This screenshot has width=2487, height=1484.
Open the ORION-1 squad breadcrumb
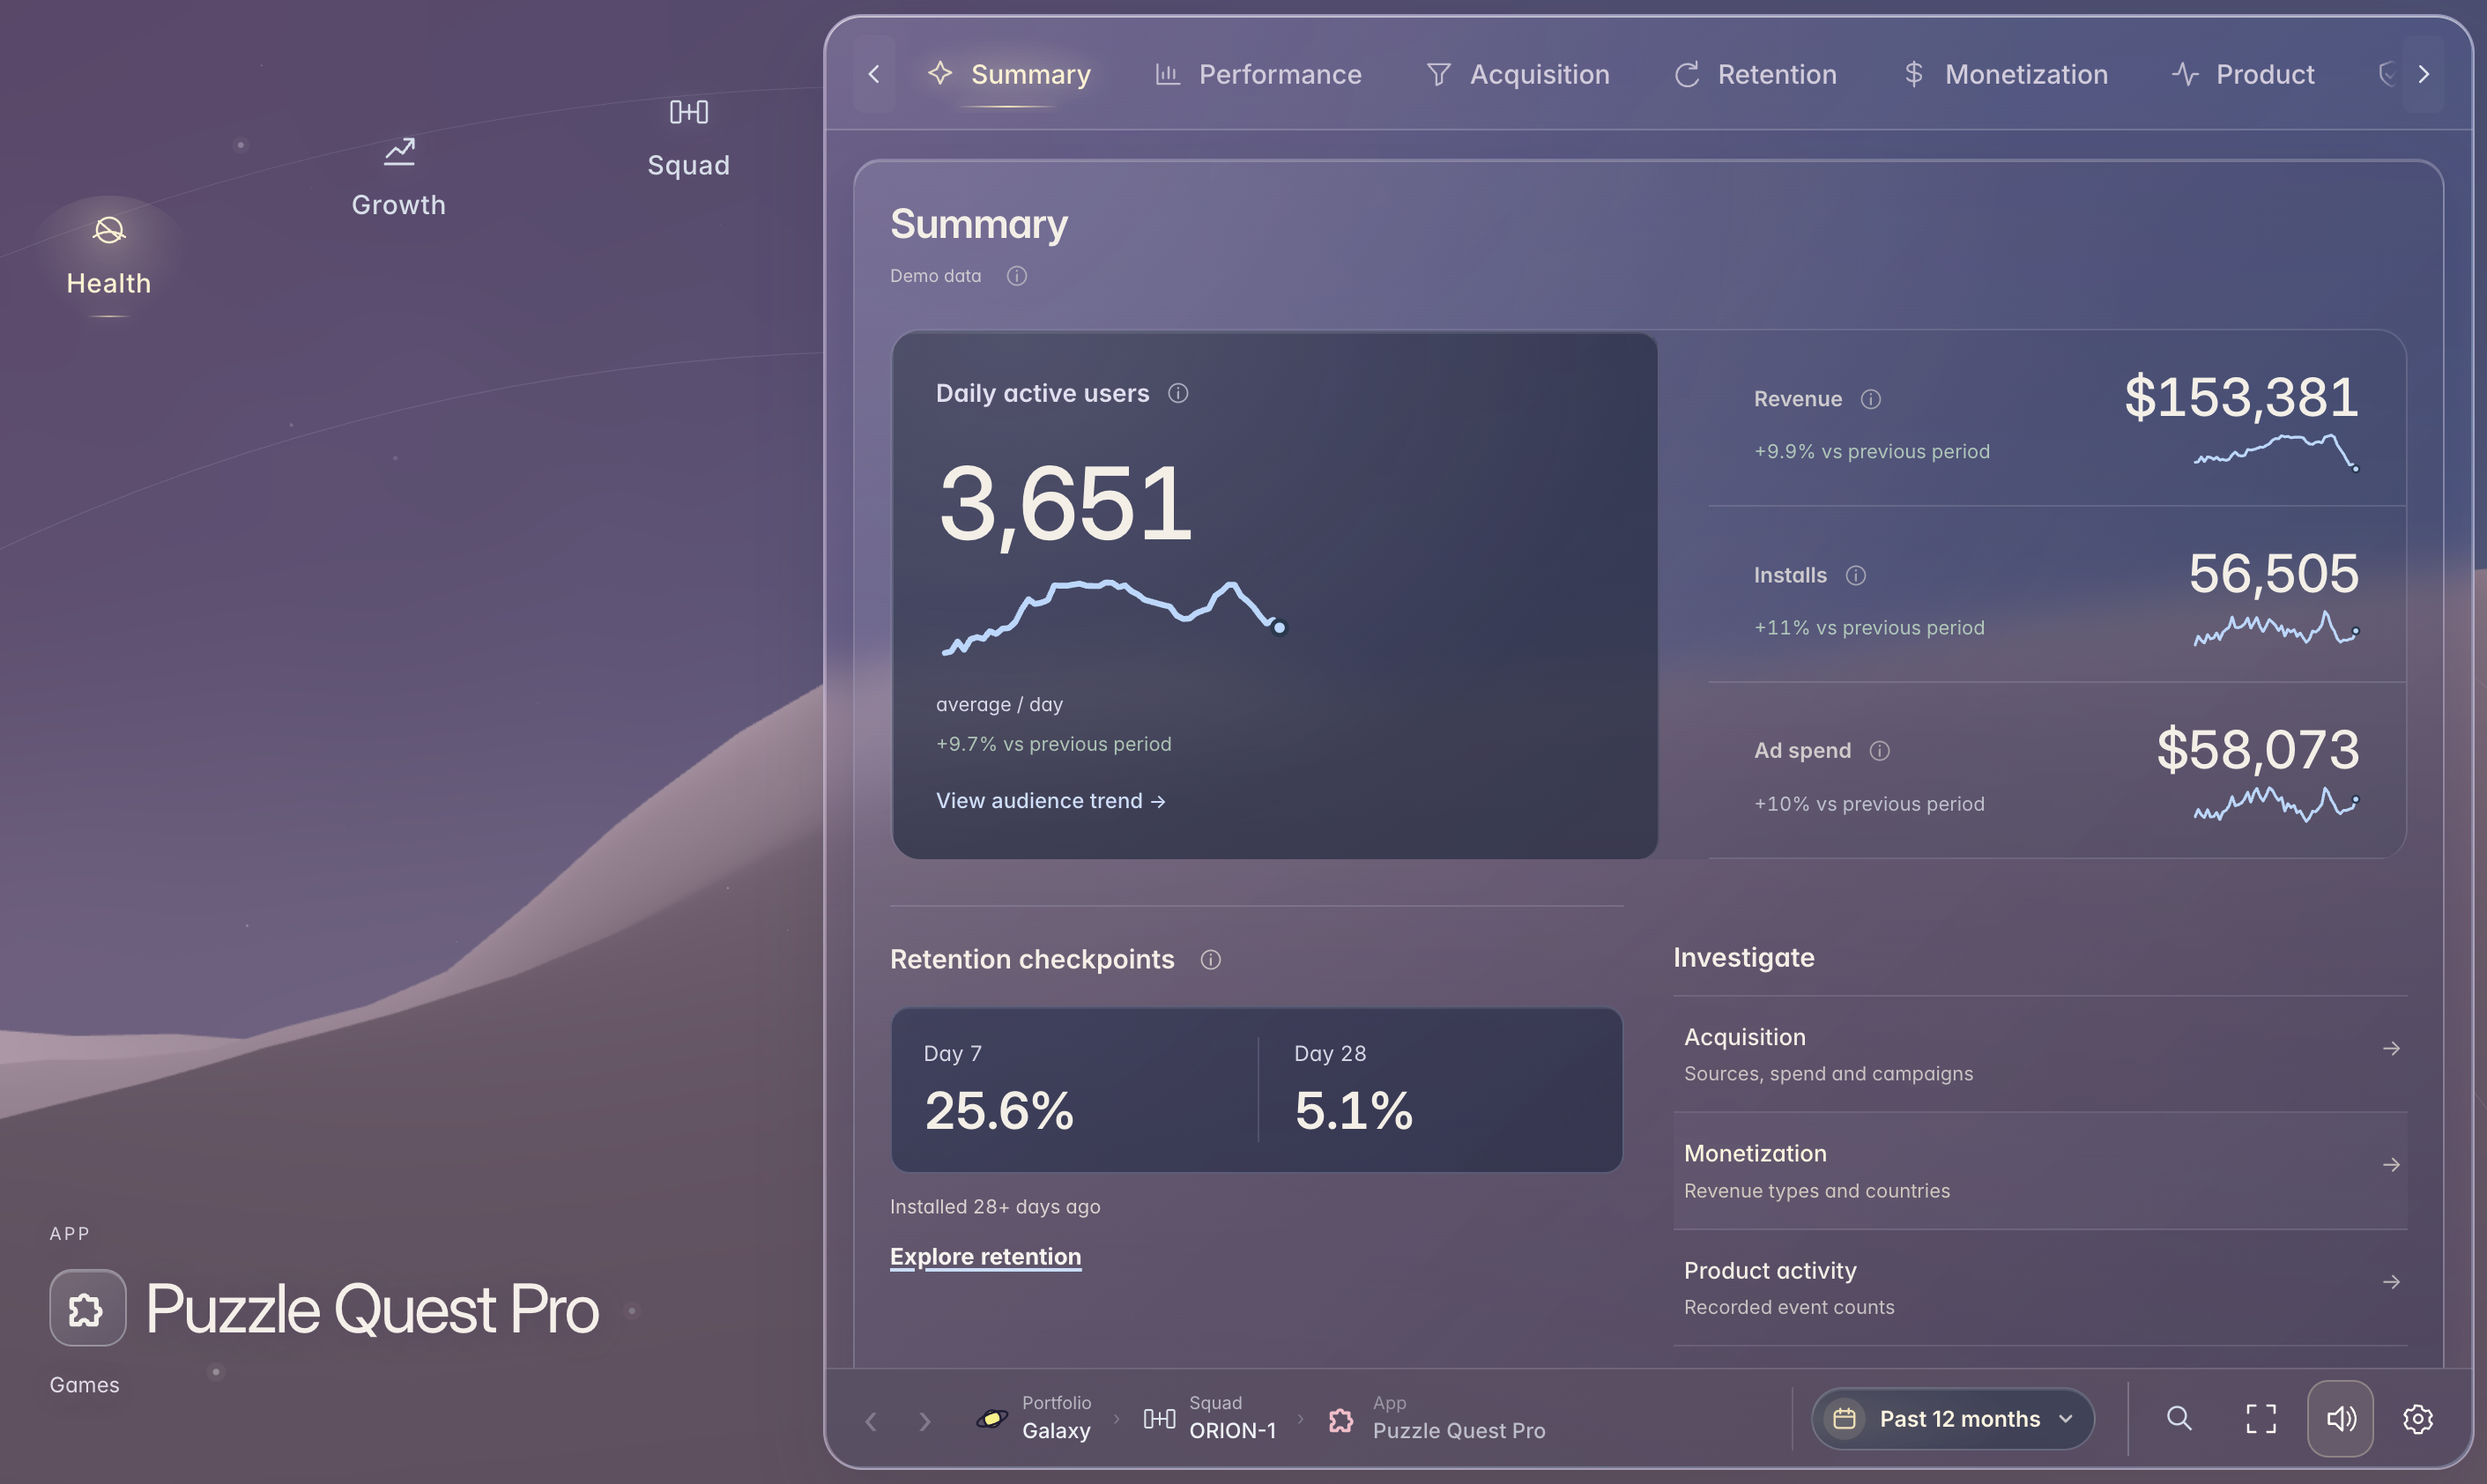coord(1210,1418)
